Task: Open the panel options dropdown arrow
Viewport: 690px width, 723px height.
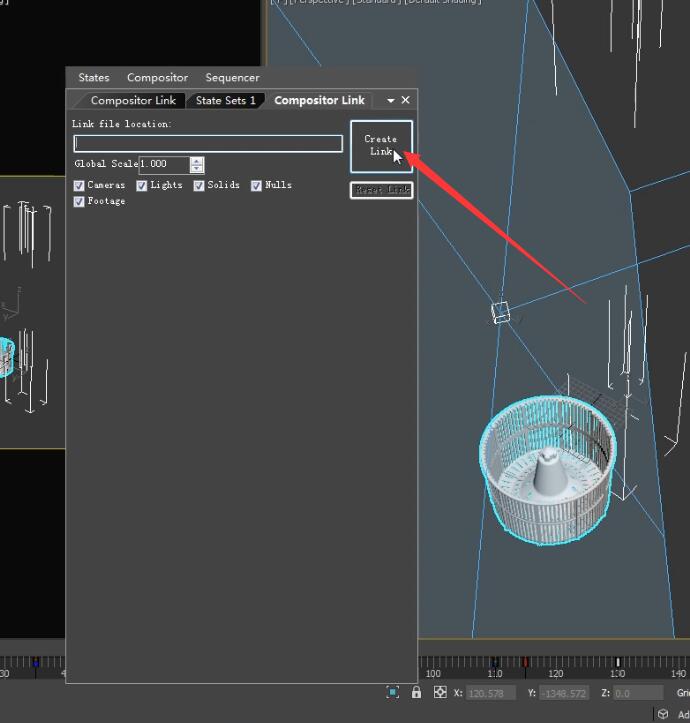Action: click(x=391, y=100)
